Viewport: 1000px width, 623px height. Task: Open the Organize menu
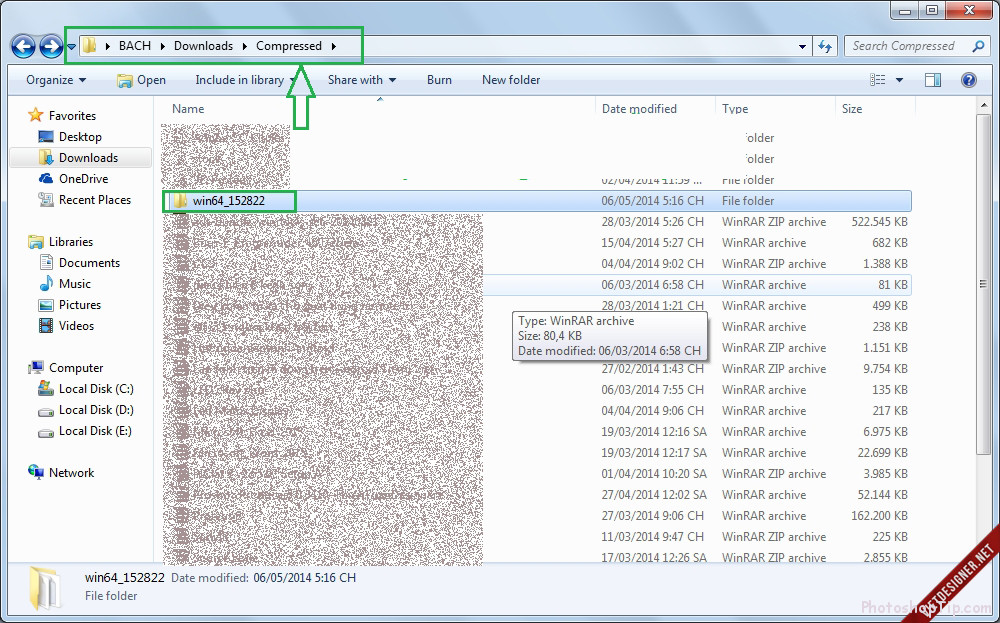(x=55, y=80)
